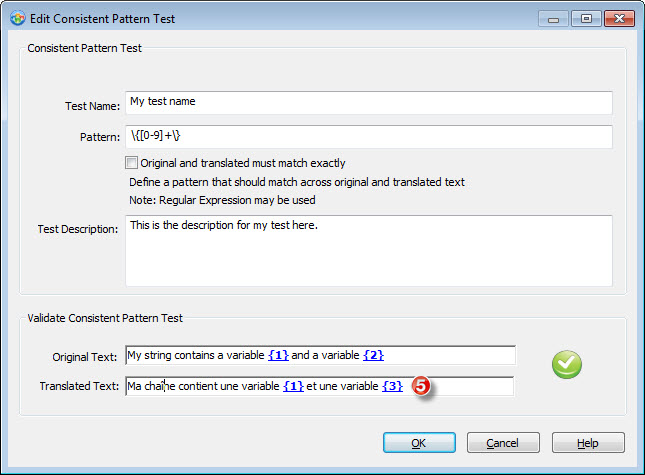
Task: Open Help for this dialog
Action: [x=588, y=443]
